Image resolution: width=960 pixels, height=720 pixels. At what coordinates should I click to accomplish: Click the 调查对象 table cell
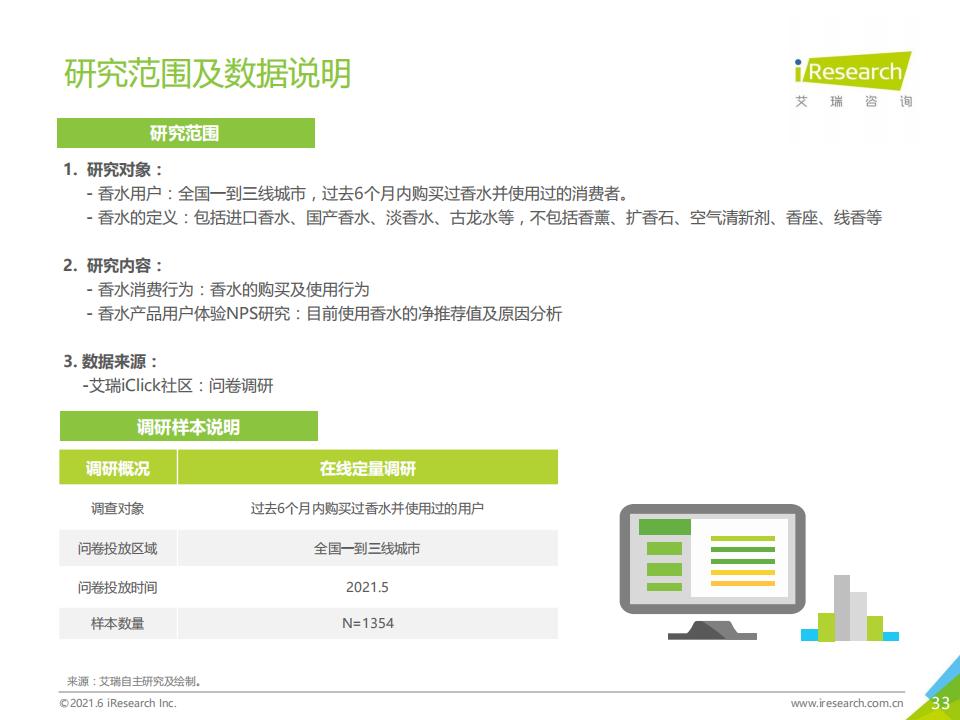point(118,508)
